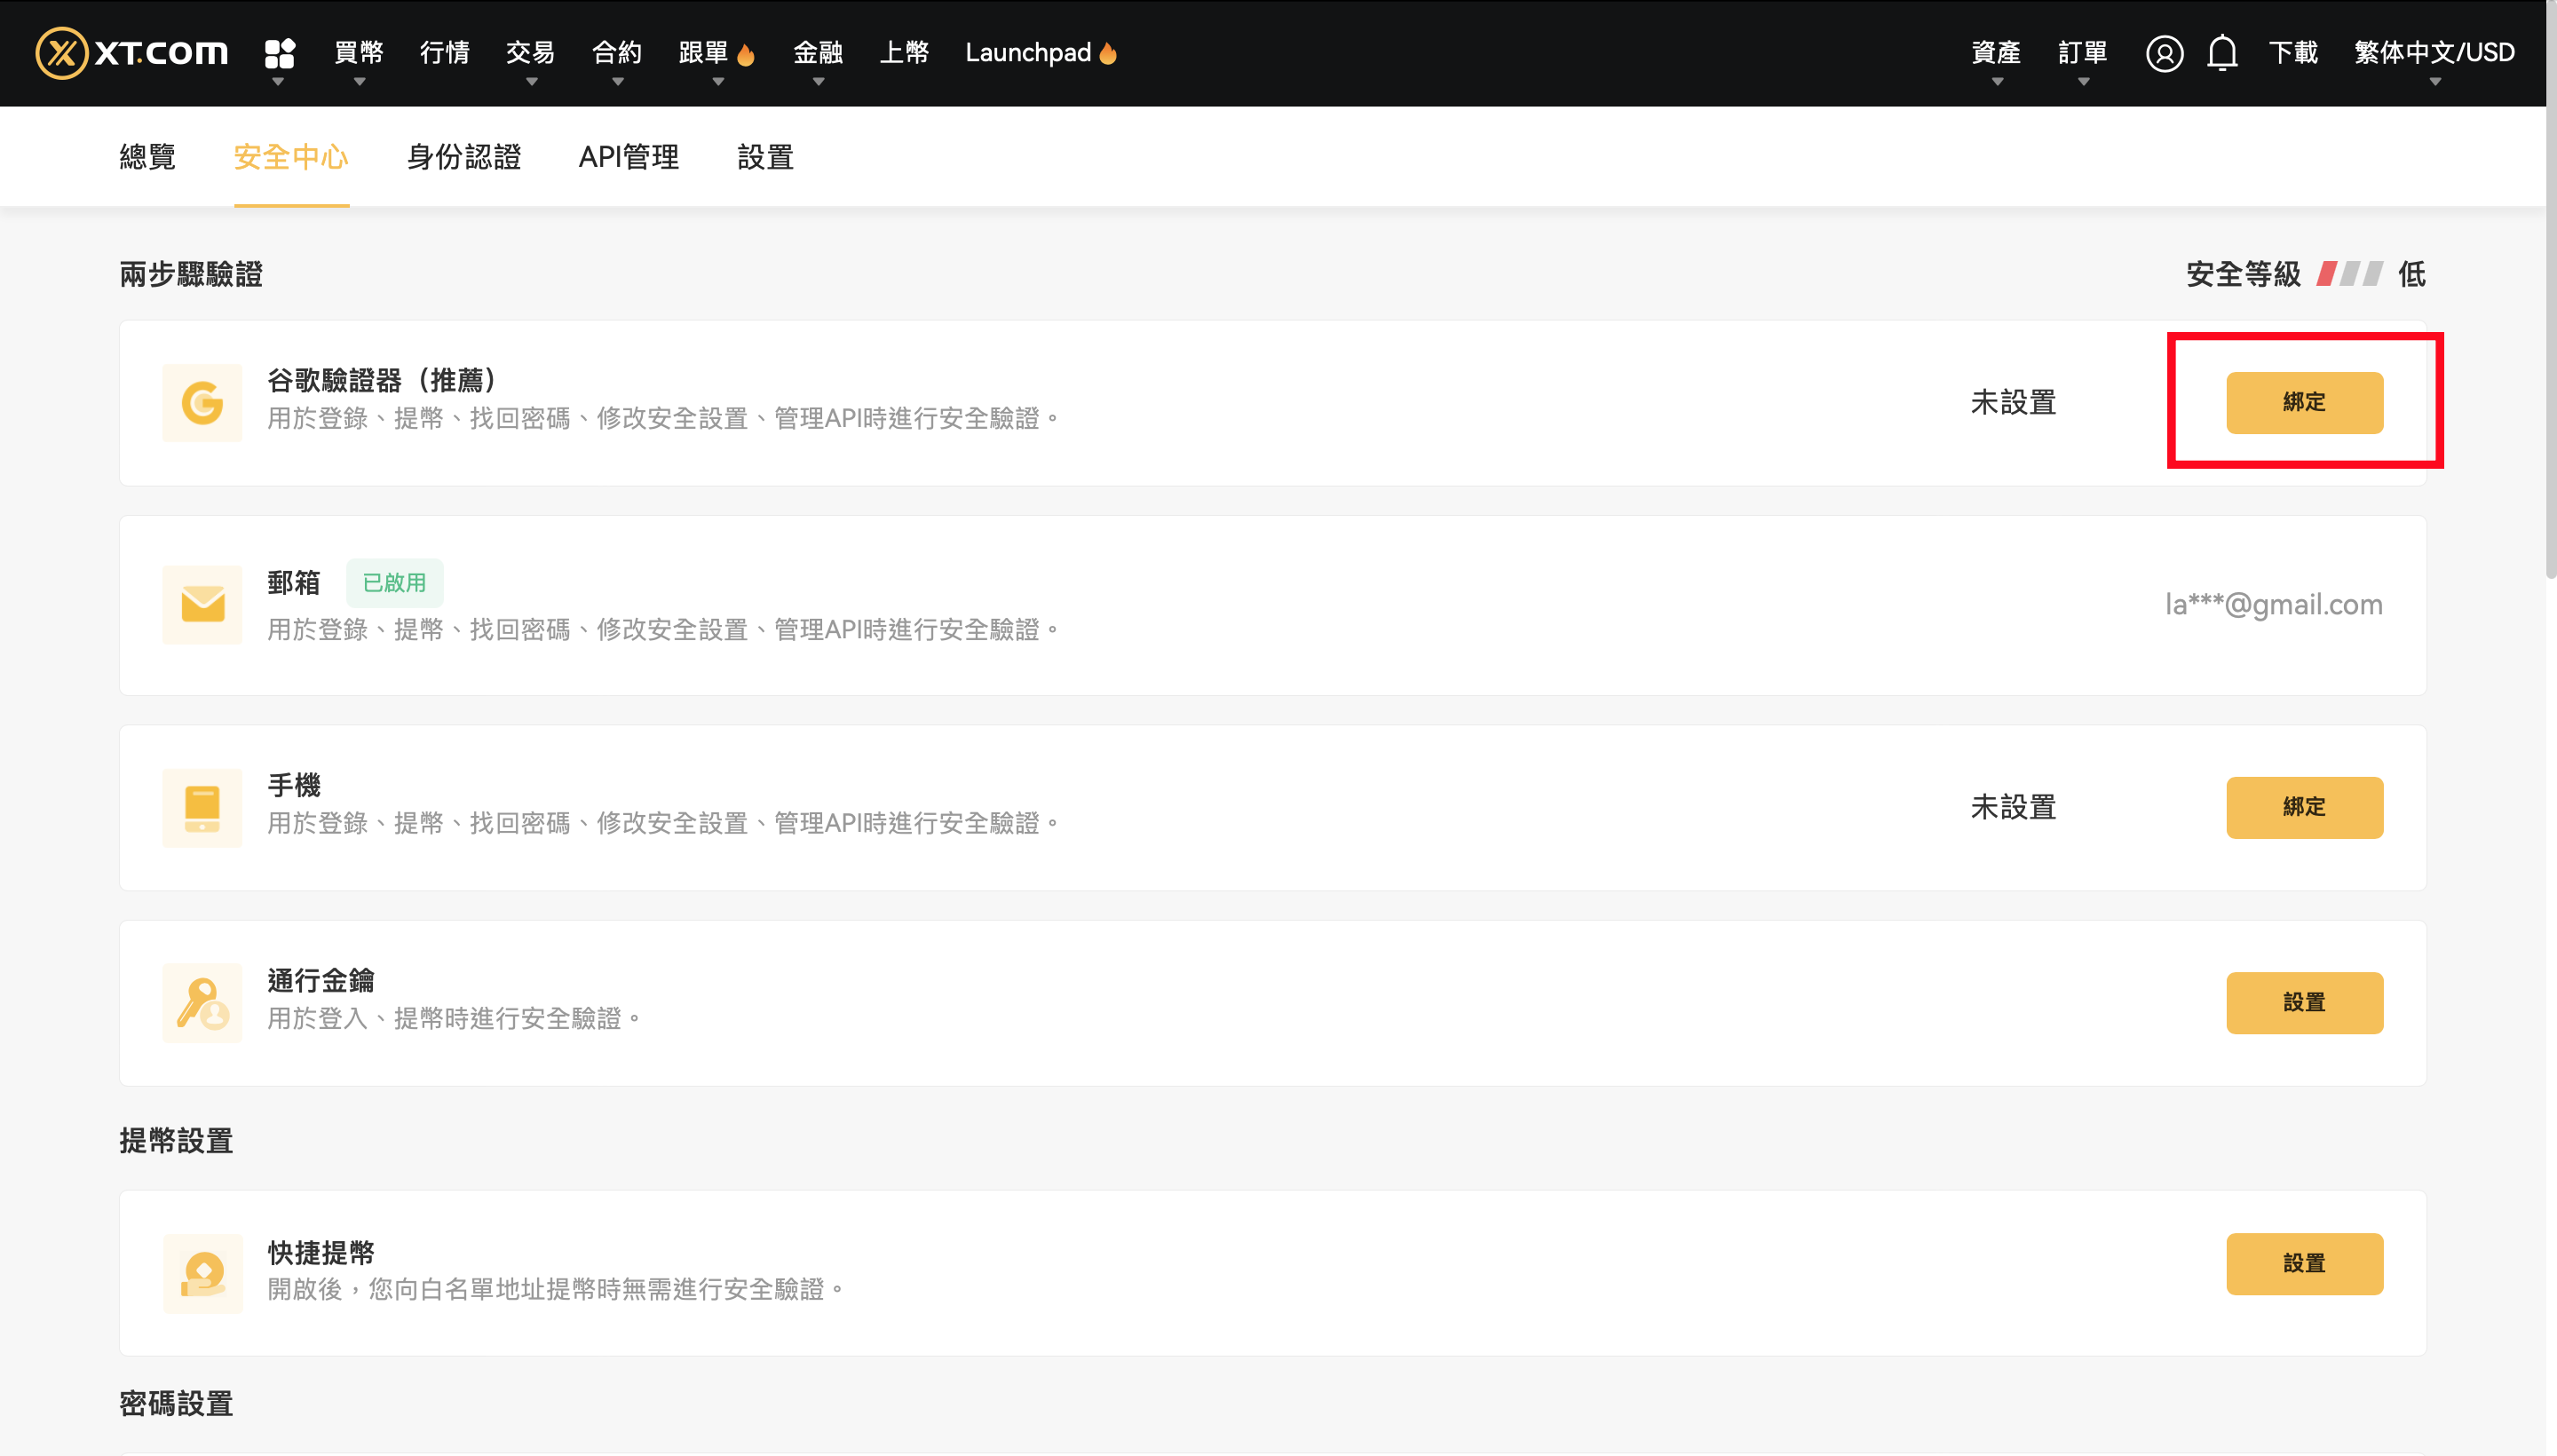Open the 上幣 listing page

click(904, 53)
